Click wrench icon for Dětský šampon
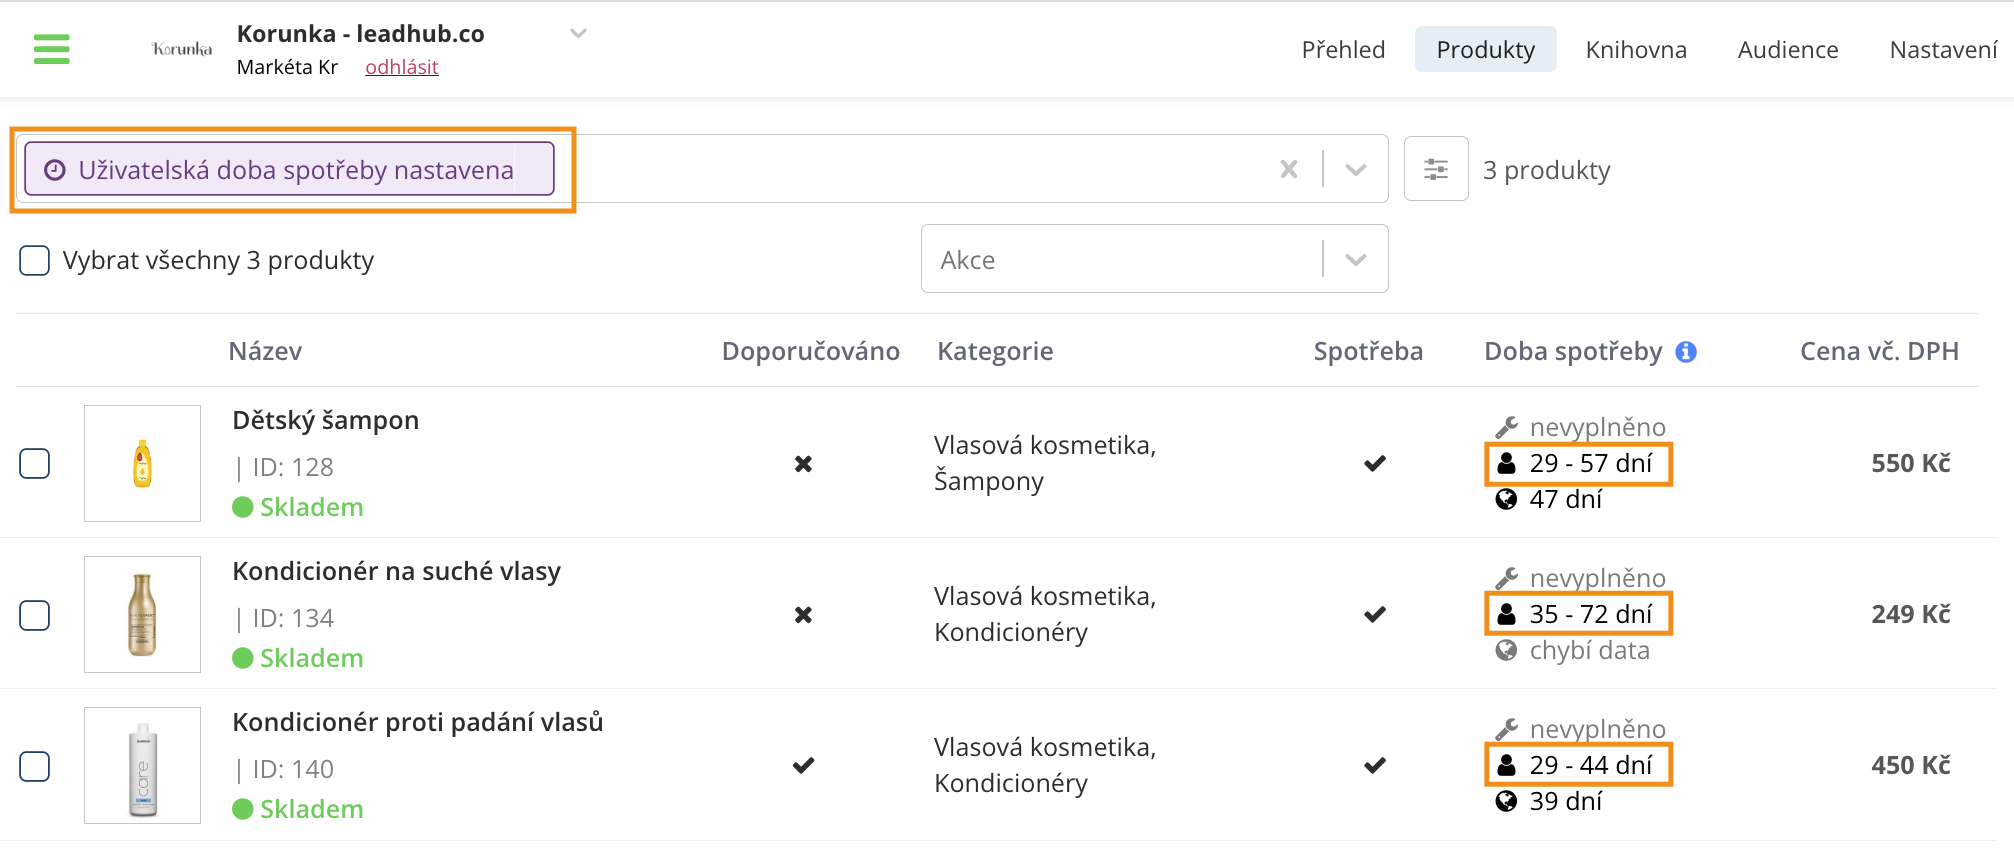Viewport: 2014px width, 856px height. click(x=1507, y=427)
